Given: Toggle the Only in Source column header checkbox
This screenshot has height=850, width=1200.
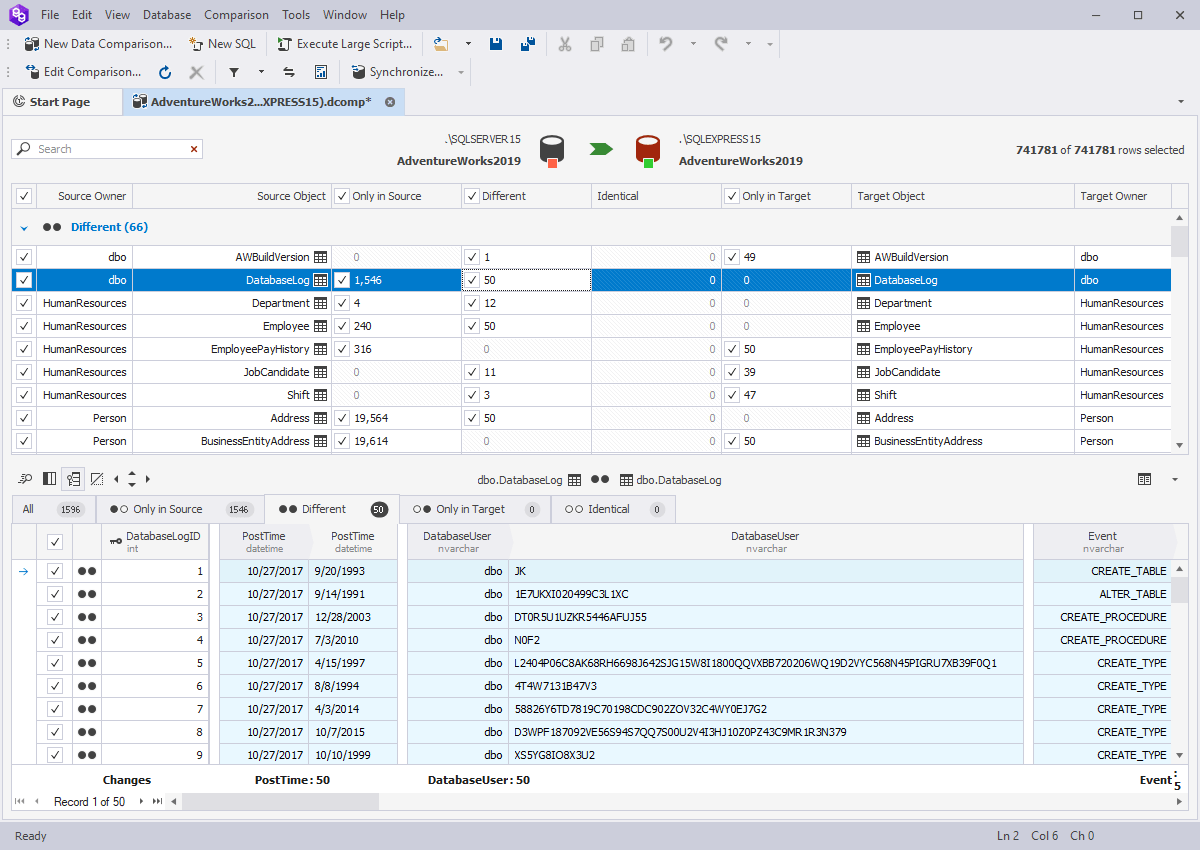Looking at the screenshot, I should (x=342, y=196).
